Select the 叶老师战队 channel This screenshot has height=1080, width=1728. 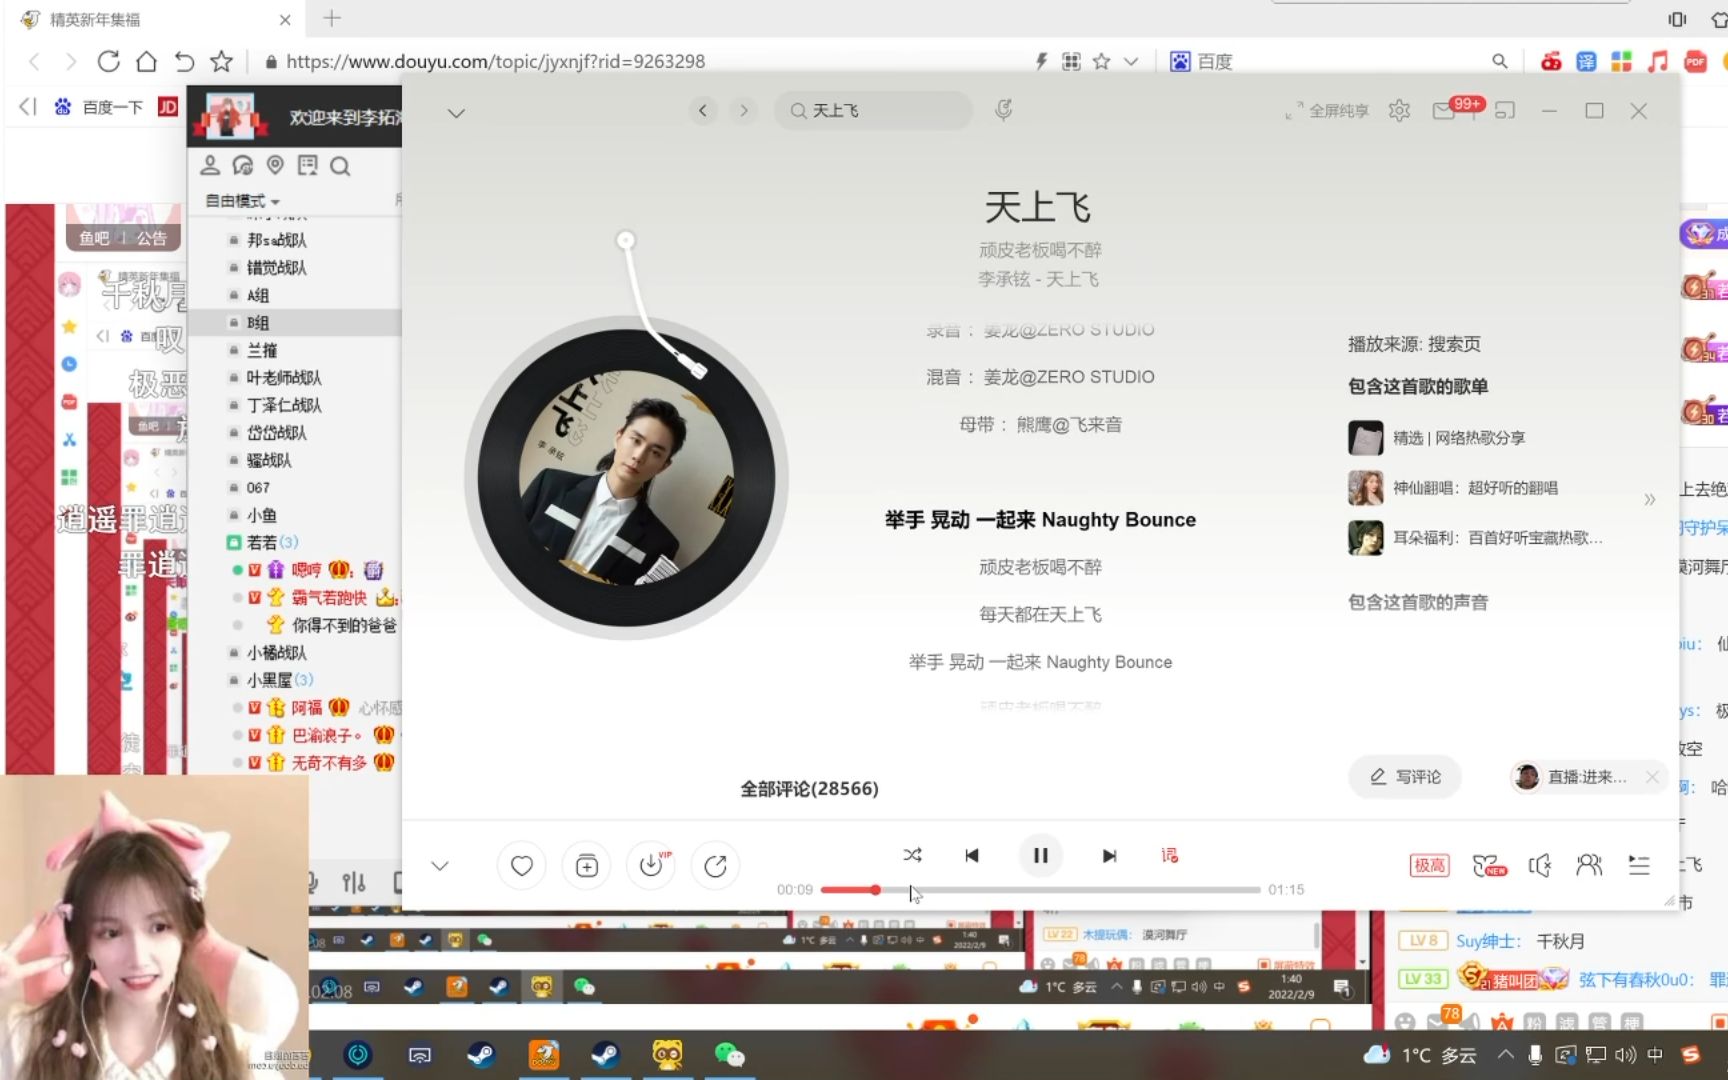284,378
